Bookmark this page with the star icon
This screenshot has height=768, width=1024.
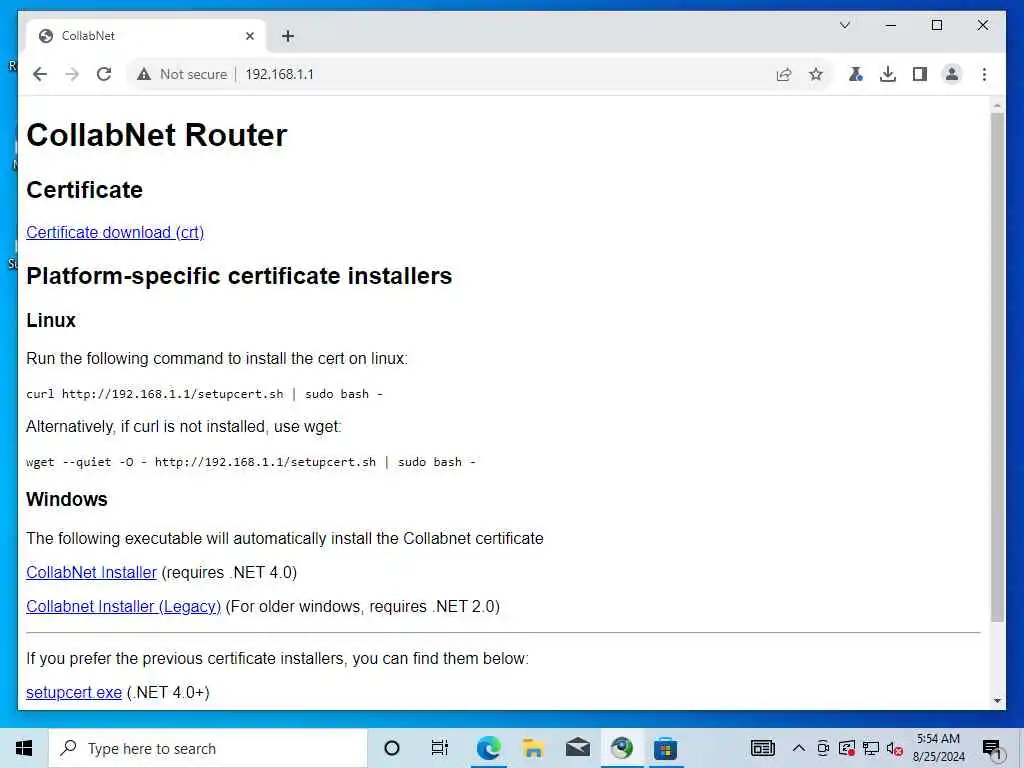(816, 74)
